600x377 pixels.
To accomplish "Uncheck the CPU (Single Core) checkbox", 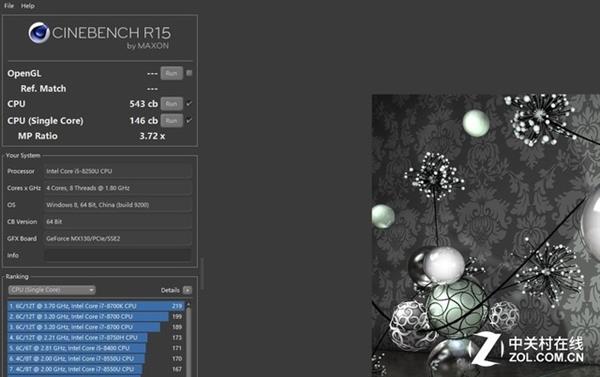I will pyautogui.click(x=189, y=120).
